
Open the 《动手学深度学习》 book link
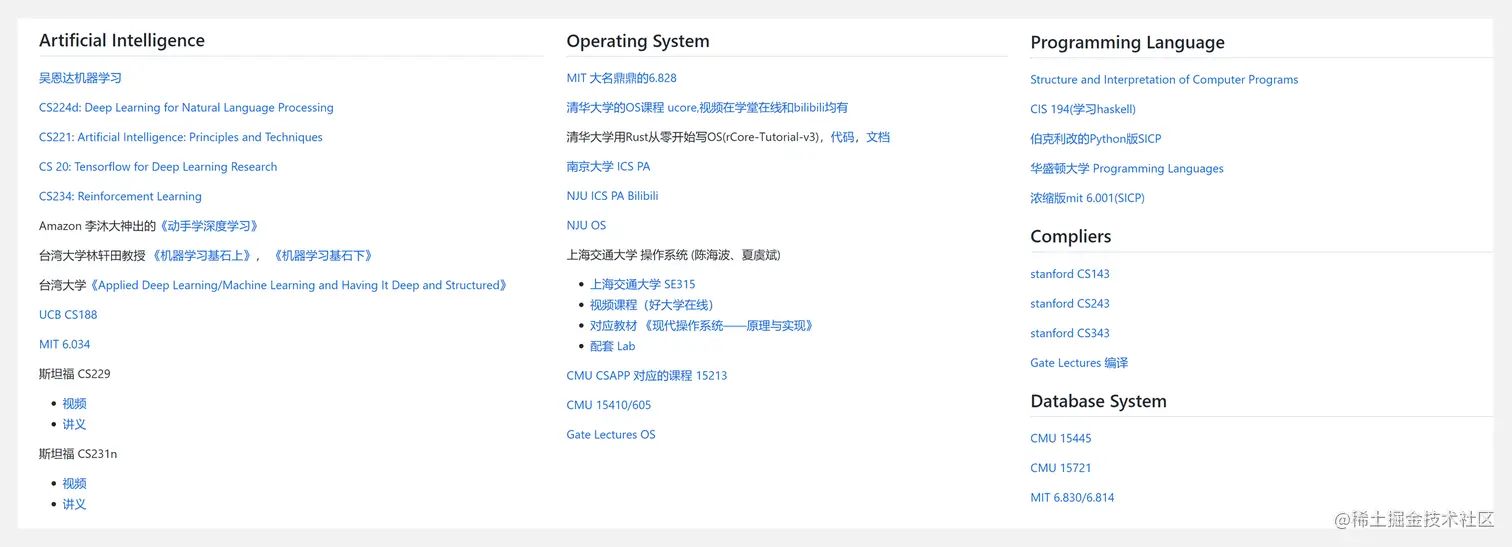click(x=208, y=226)
